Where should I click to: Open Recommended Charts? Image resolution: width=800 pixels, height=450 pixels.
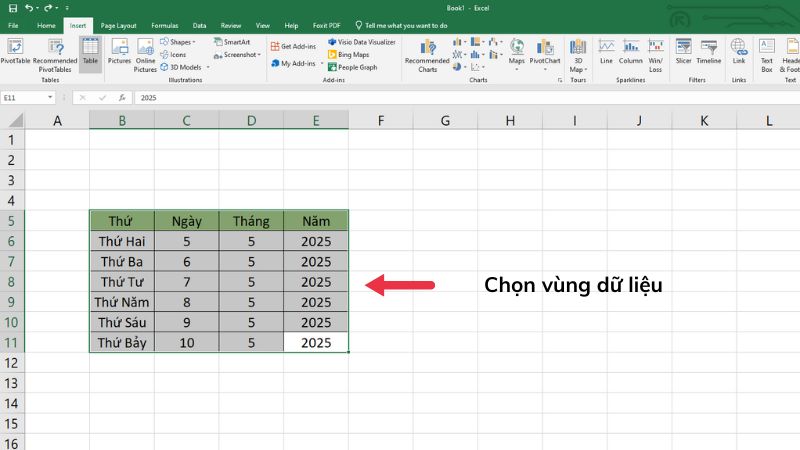pyautogui.click(x=427, y=54)
